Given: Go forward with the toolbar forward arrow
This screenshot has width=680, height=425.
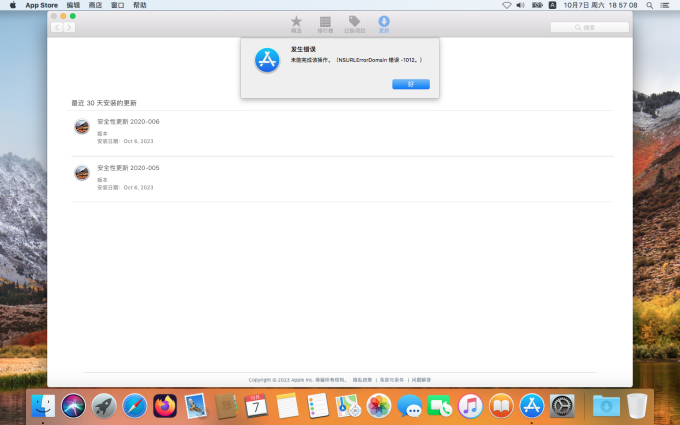Looking at the screenshot, I should (69, 27).
